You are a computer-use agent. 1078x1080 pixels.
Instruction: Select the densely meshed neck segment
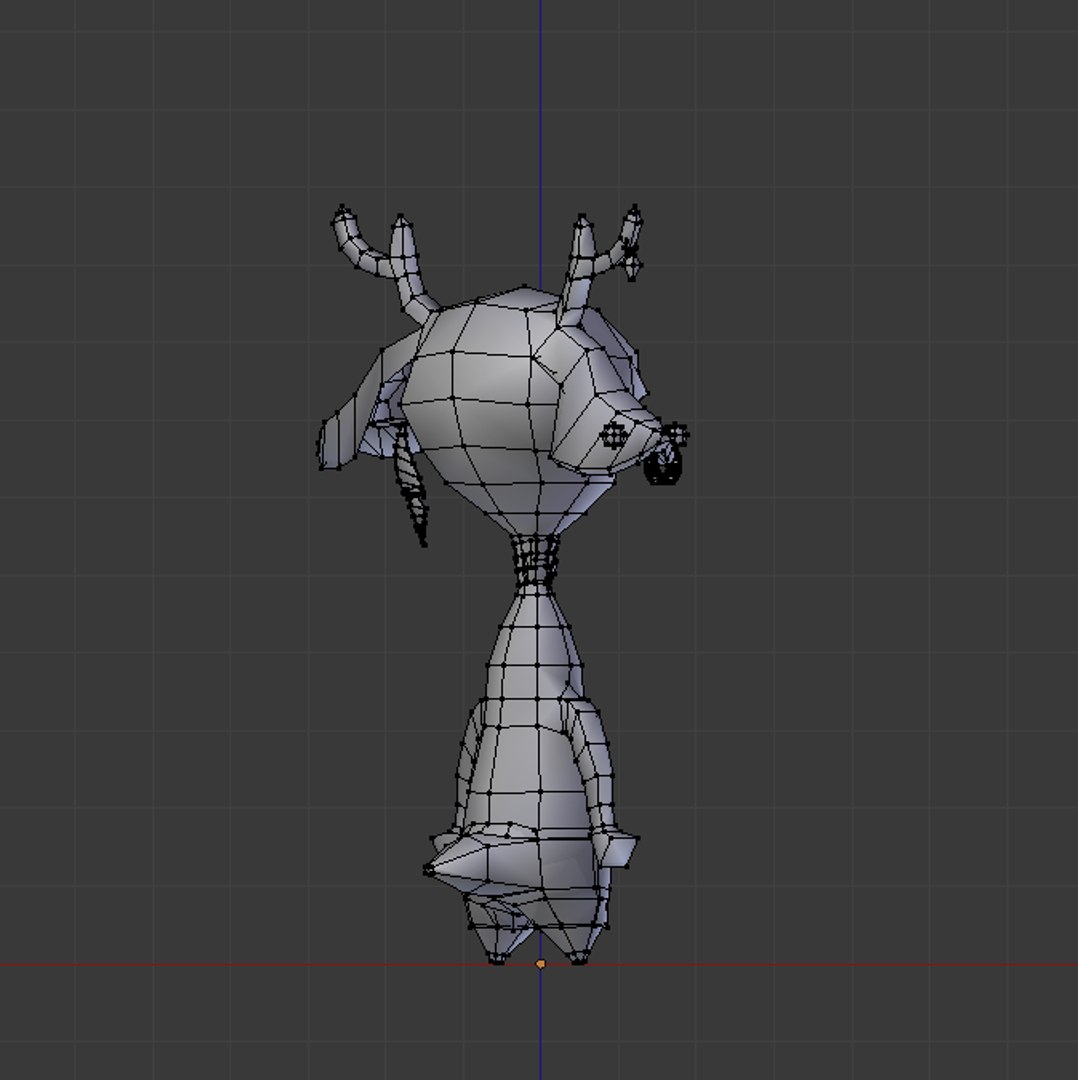(x=535, y=562)
